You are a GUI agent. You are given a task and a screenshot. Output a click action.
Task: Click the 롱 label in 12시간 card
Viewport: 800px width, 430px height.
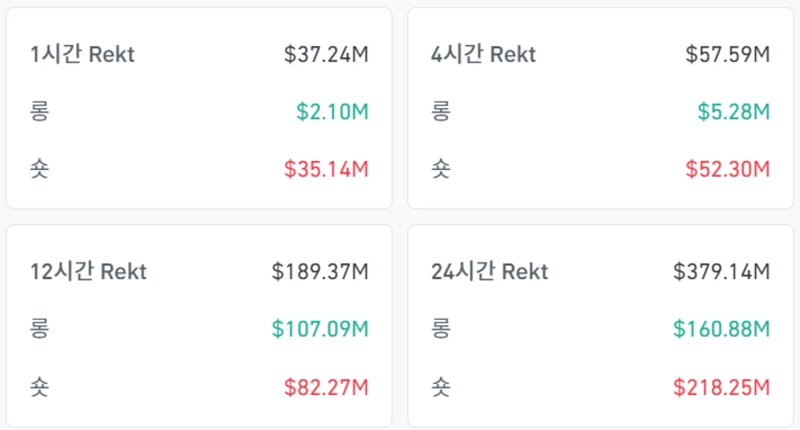click(40, 328)
